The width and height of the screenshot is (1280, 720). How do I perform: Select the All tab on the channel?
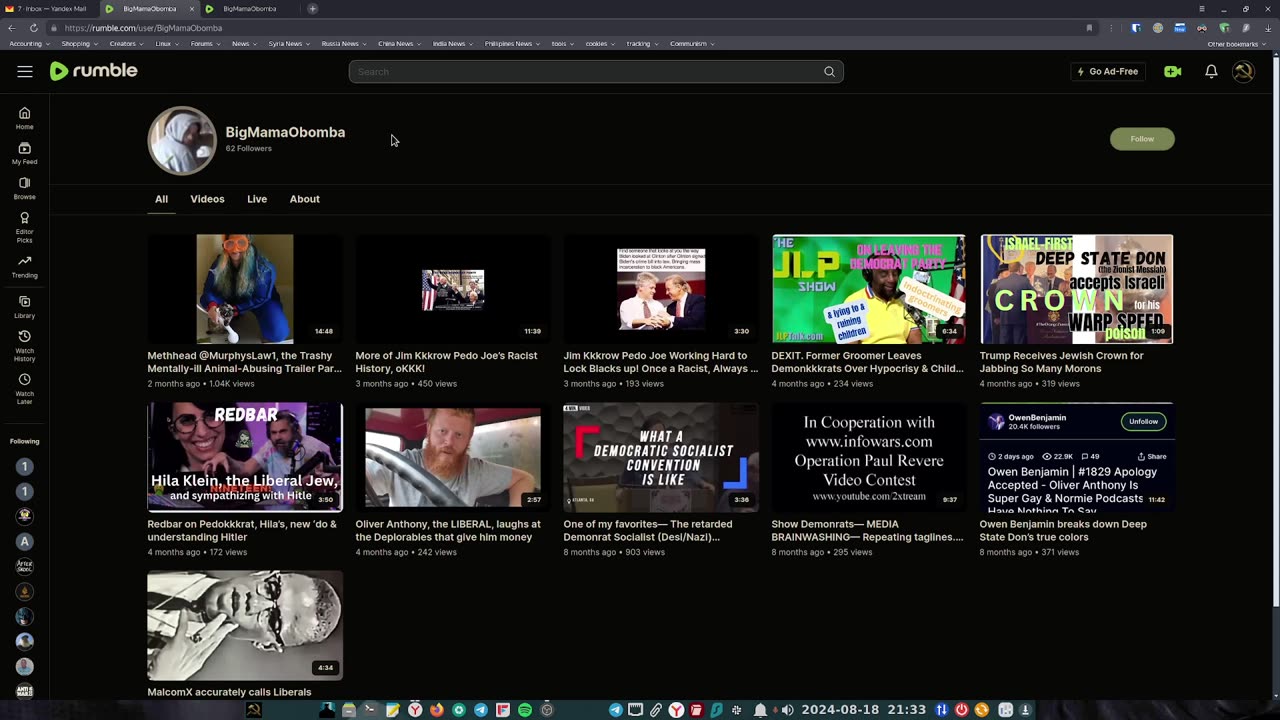161,199
